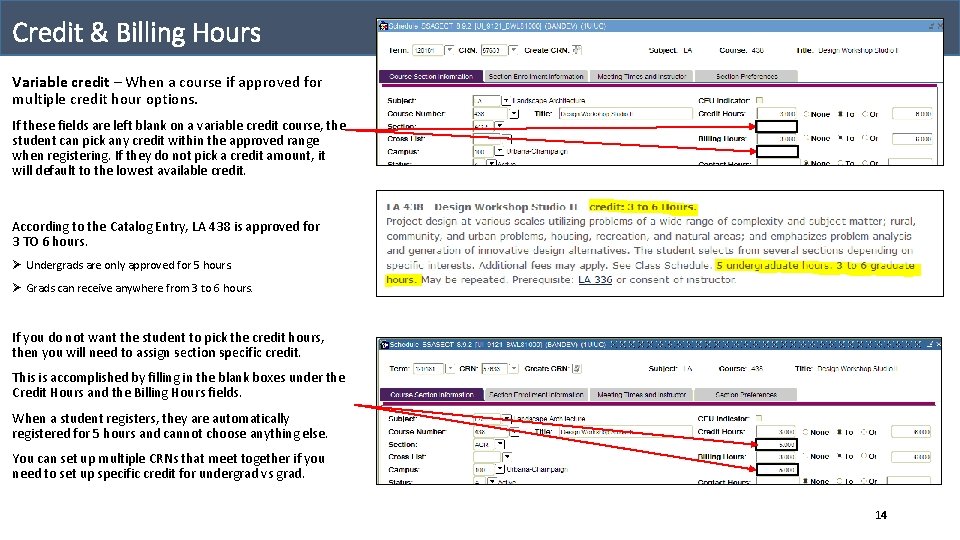Click 'Undergrads are only approved for 5 hours' bullet
Image resolution: width=960 pixels, height=540 pixels.
[129, 265]
